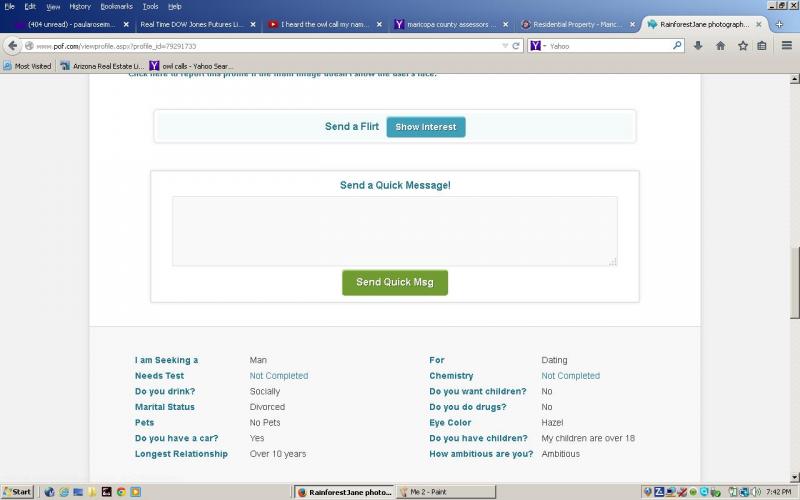Click the search magnifier icon in the Yahoo box
Screen dimensions: 800x500
677,46
